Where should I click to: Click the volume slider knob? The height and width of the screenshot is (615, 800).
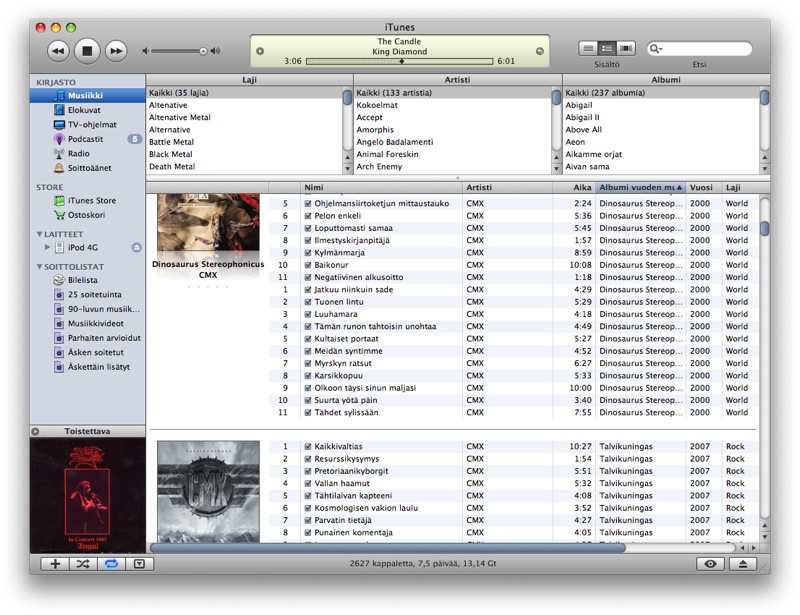(203, 51)
